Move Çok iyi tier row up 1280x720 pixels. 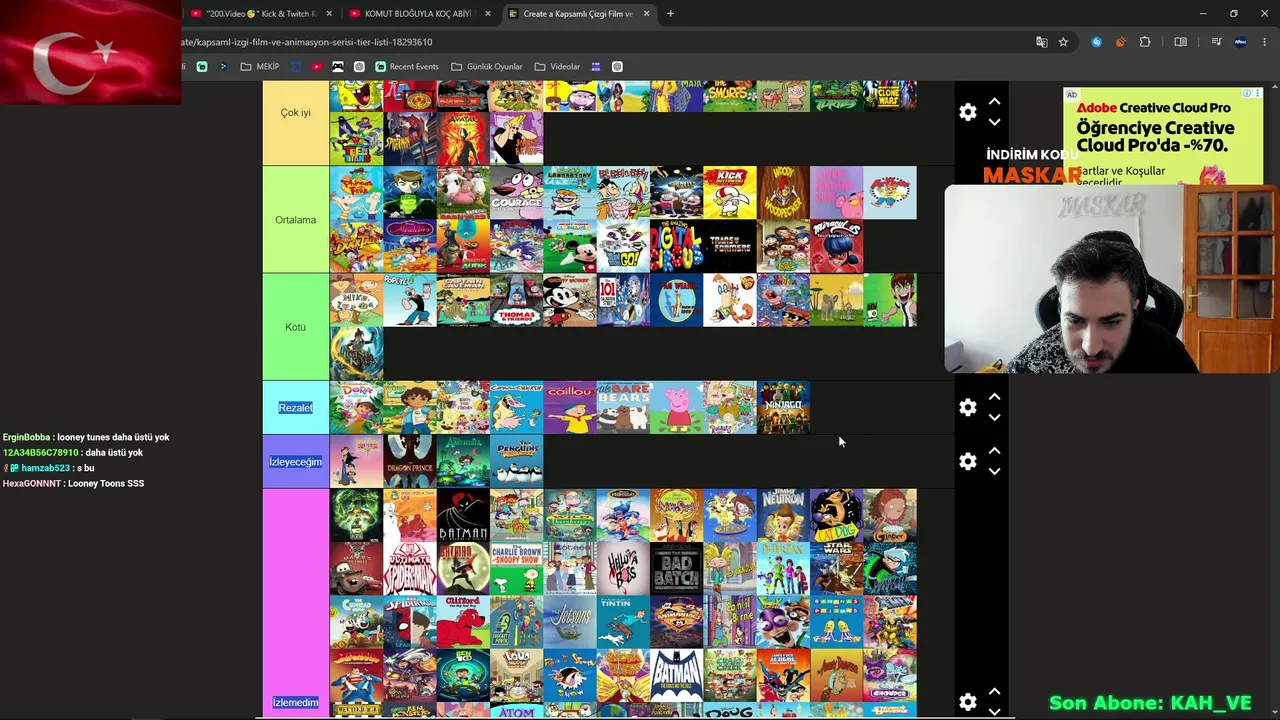994,102
